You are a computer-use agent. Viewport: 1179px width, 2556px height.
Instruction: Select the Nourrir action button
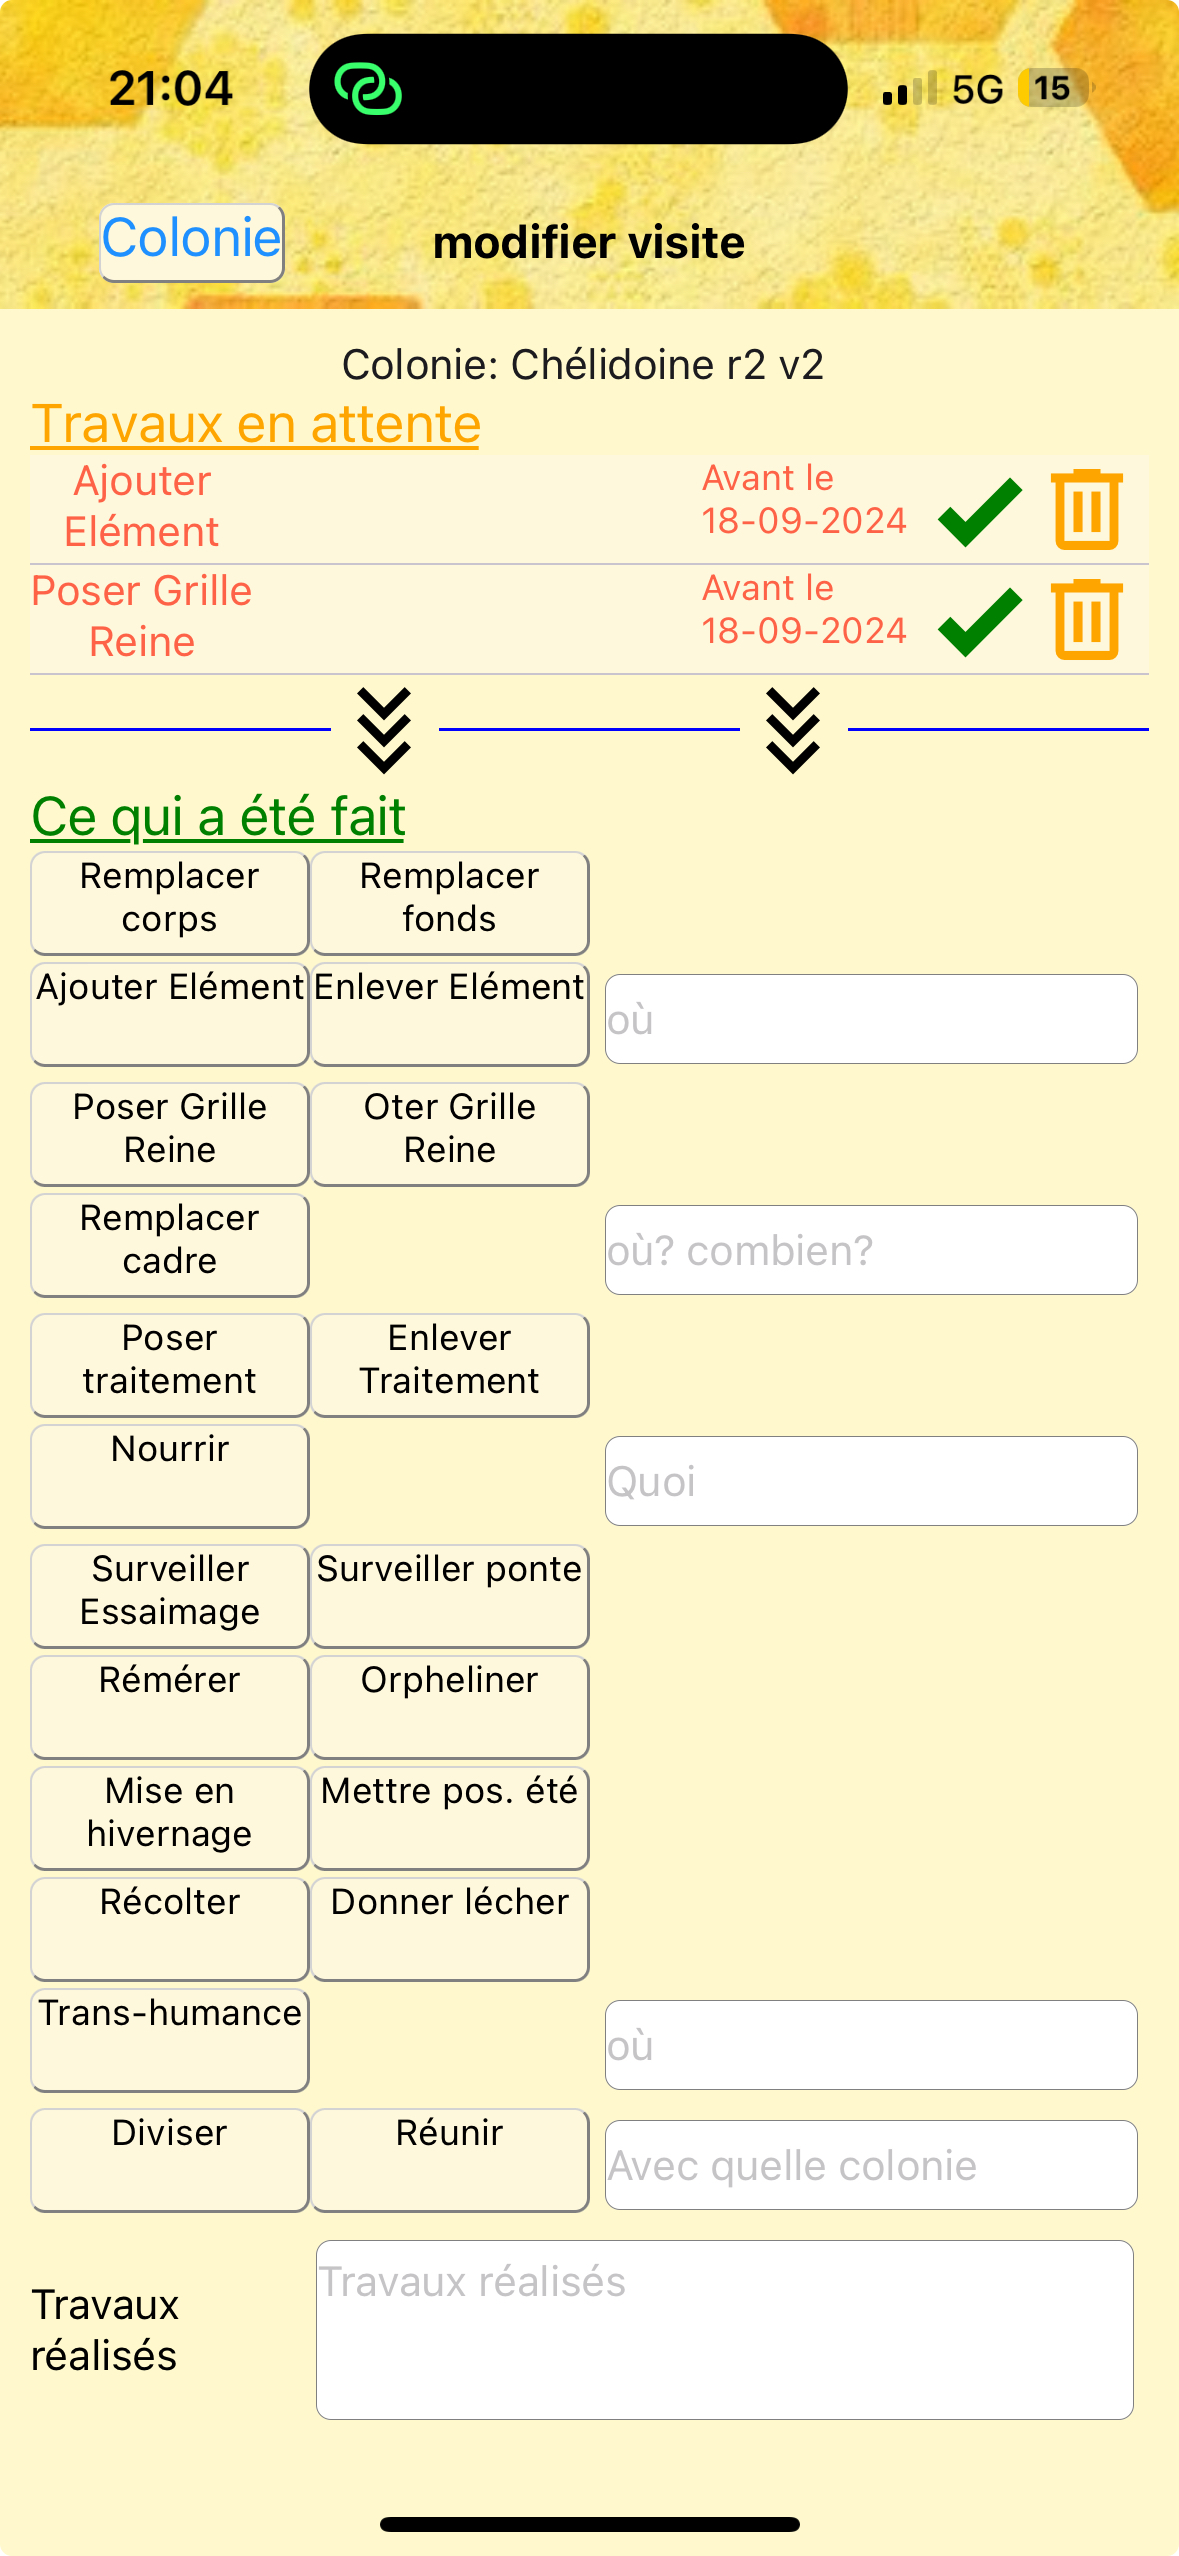(x=170, y=1475)
